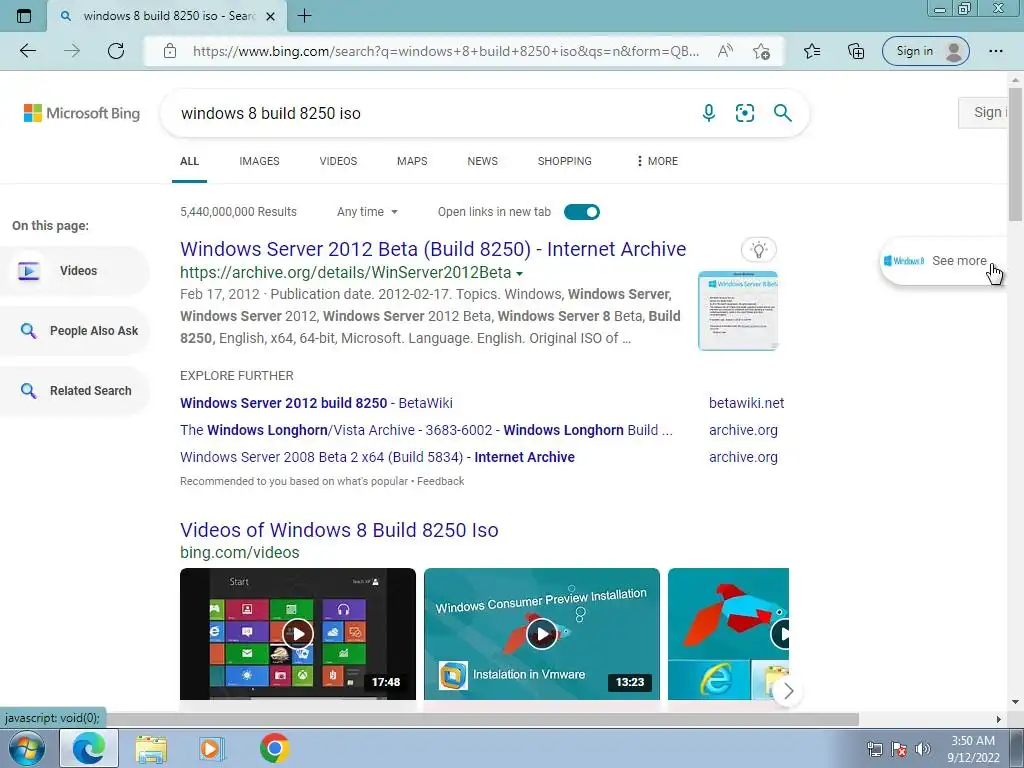Switch to SHOPPING tab
Screen dimensions: 1024x768
tap(565, 161)
